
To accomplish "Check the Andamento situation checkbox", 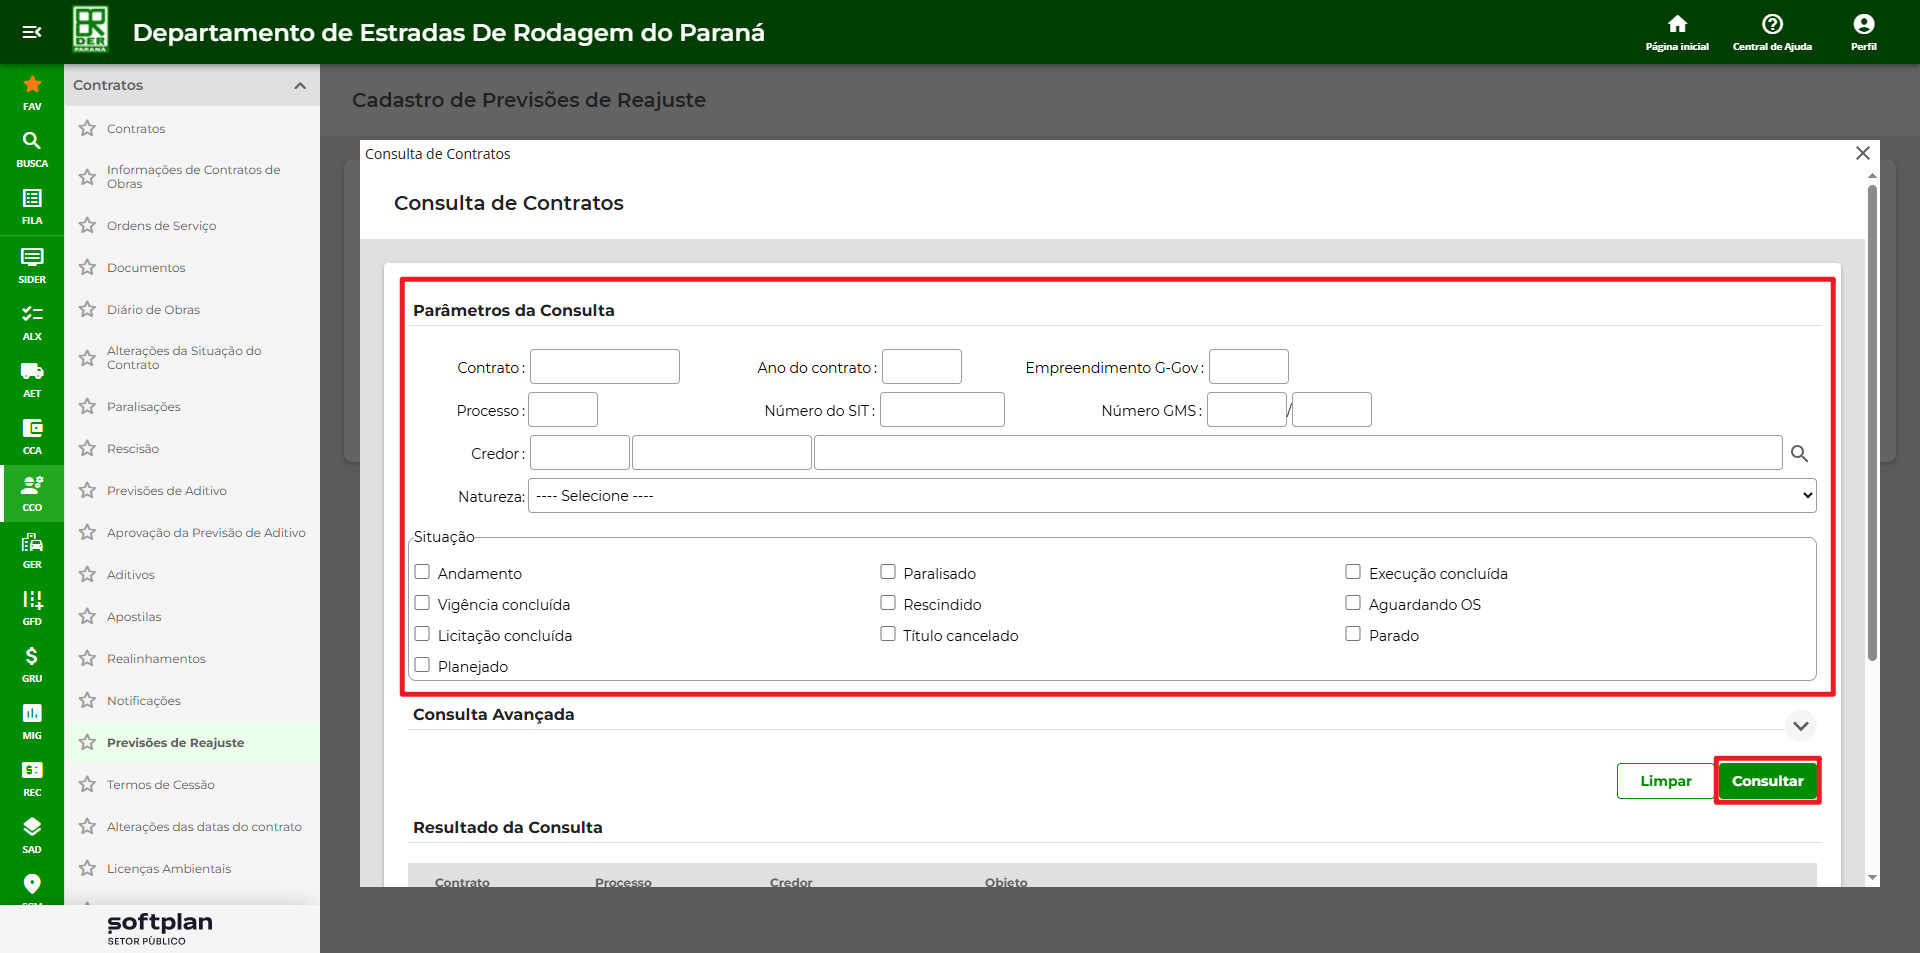I will click(422, 572).
